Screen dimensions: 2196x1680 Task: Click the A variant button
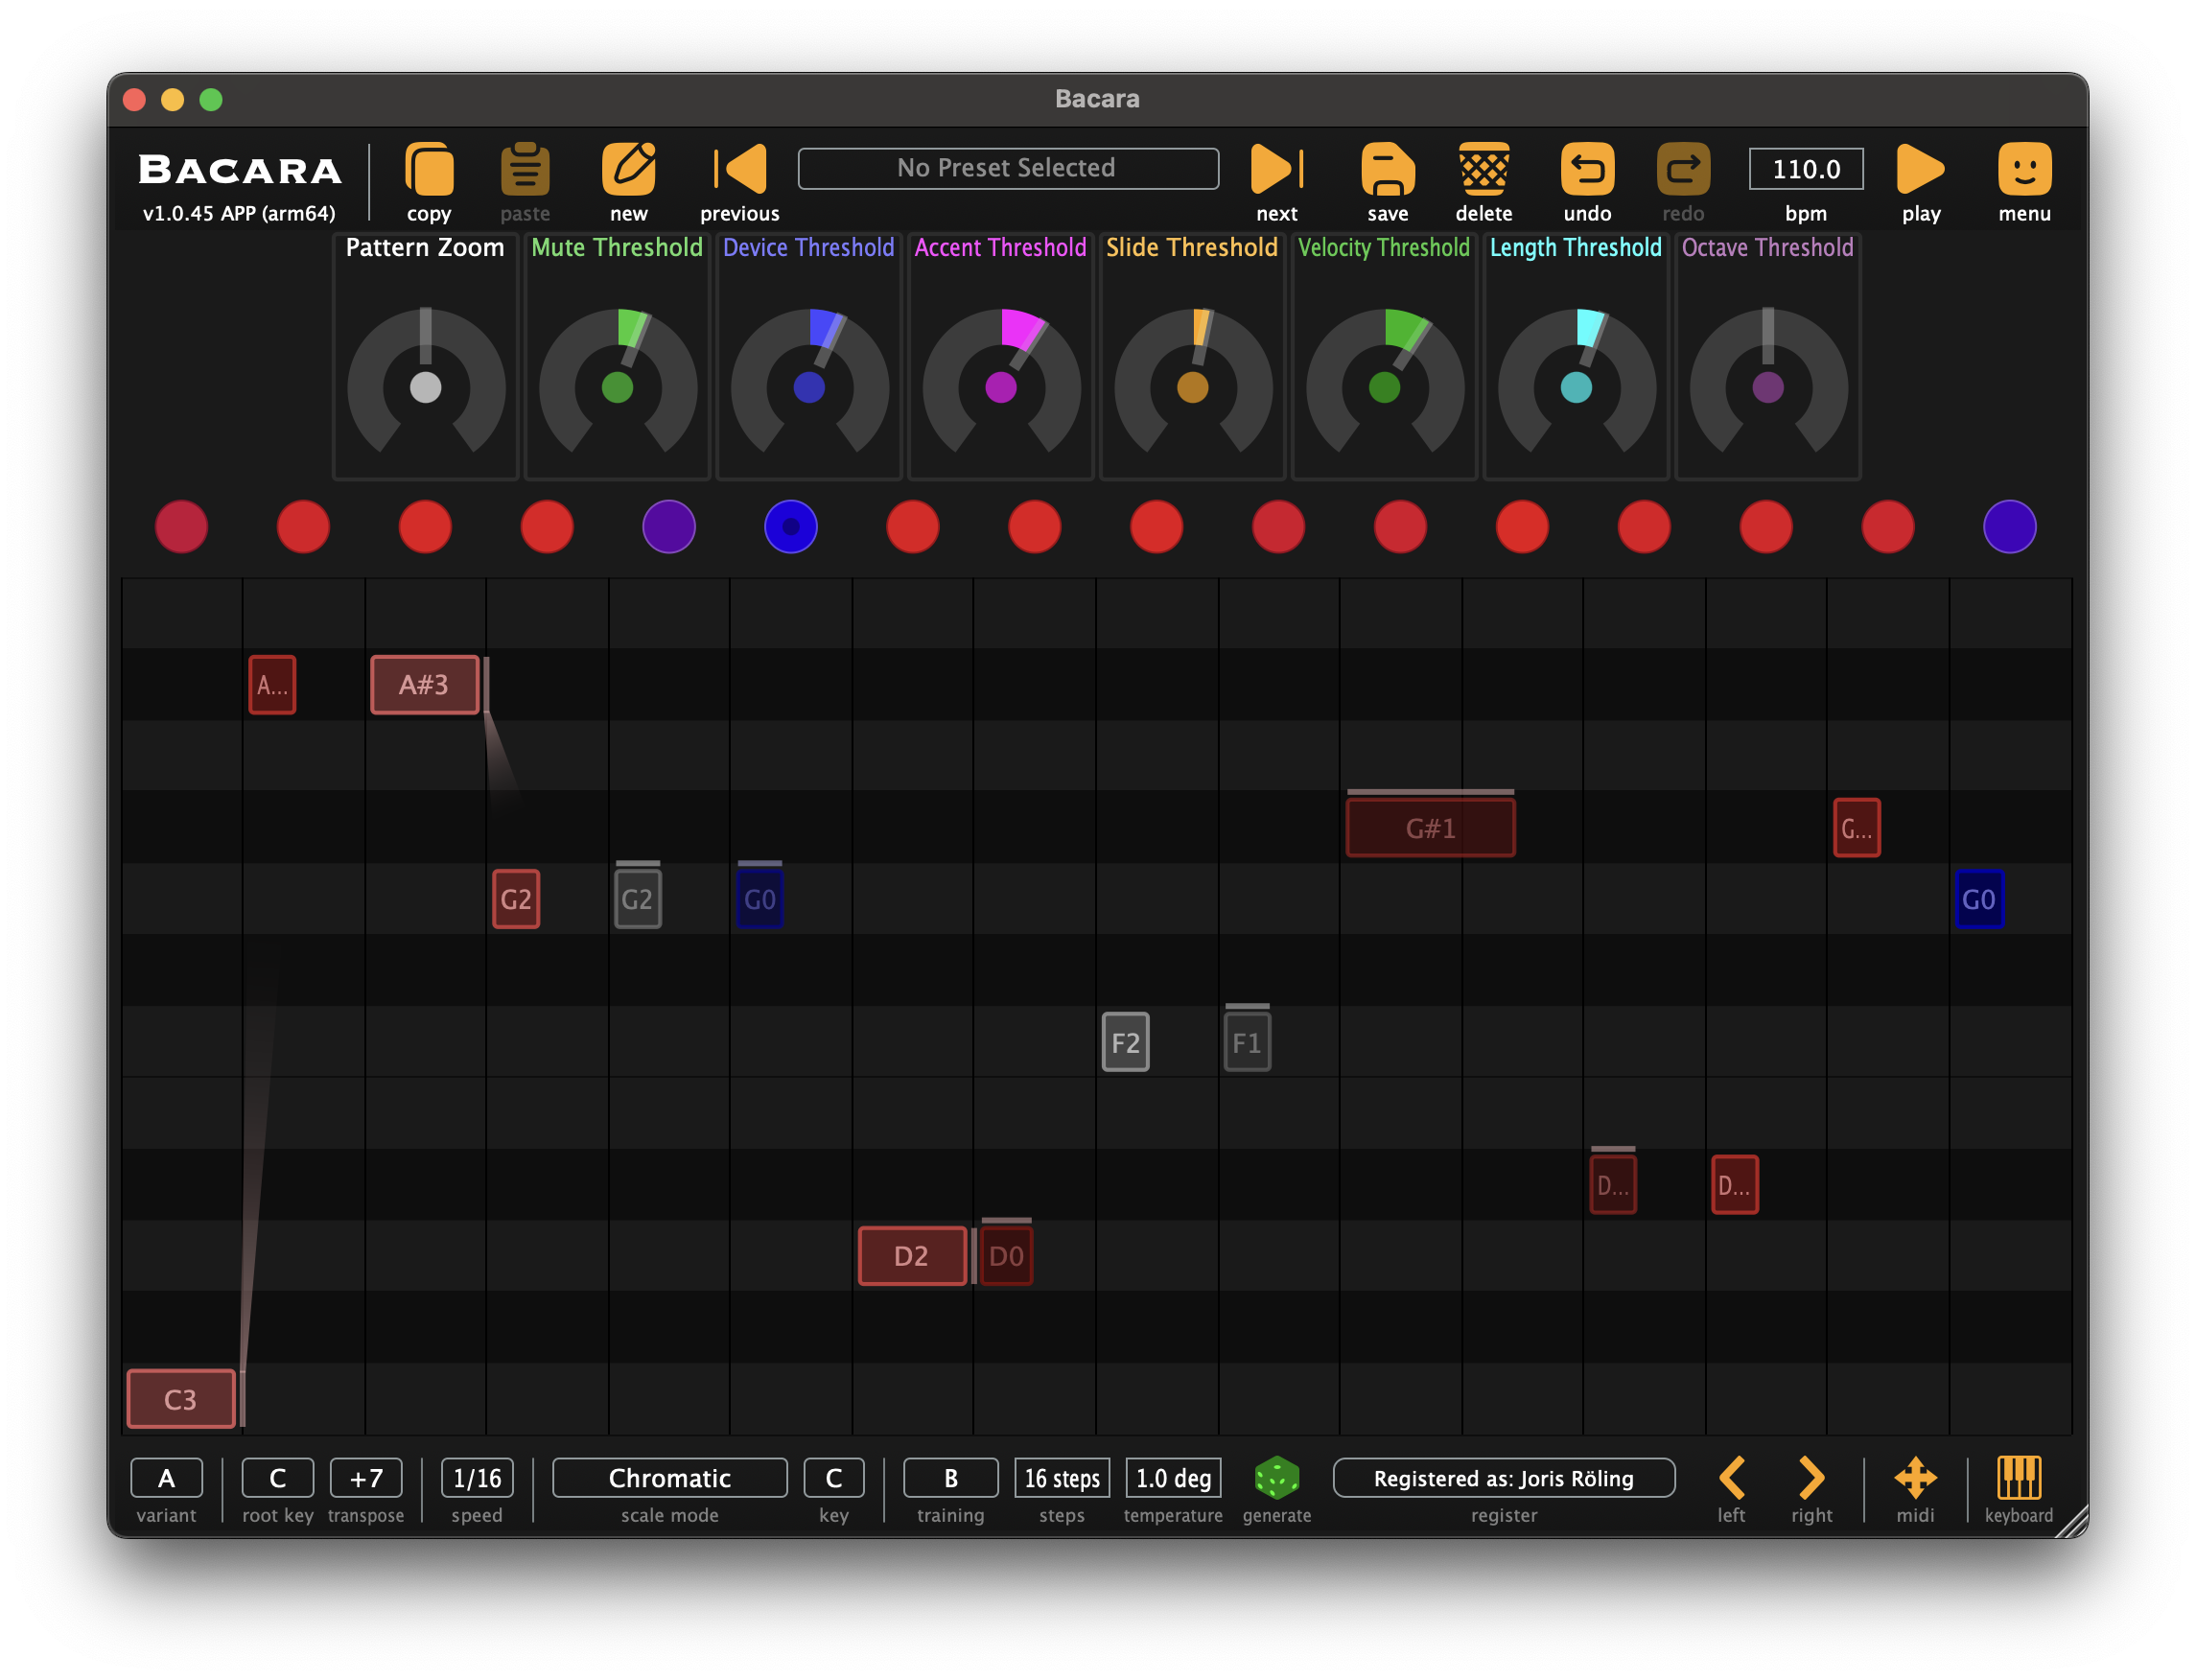(x=166, y=1478)
